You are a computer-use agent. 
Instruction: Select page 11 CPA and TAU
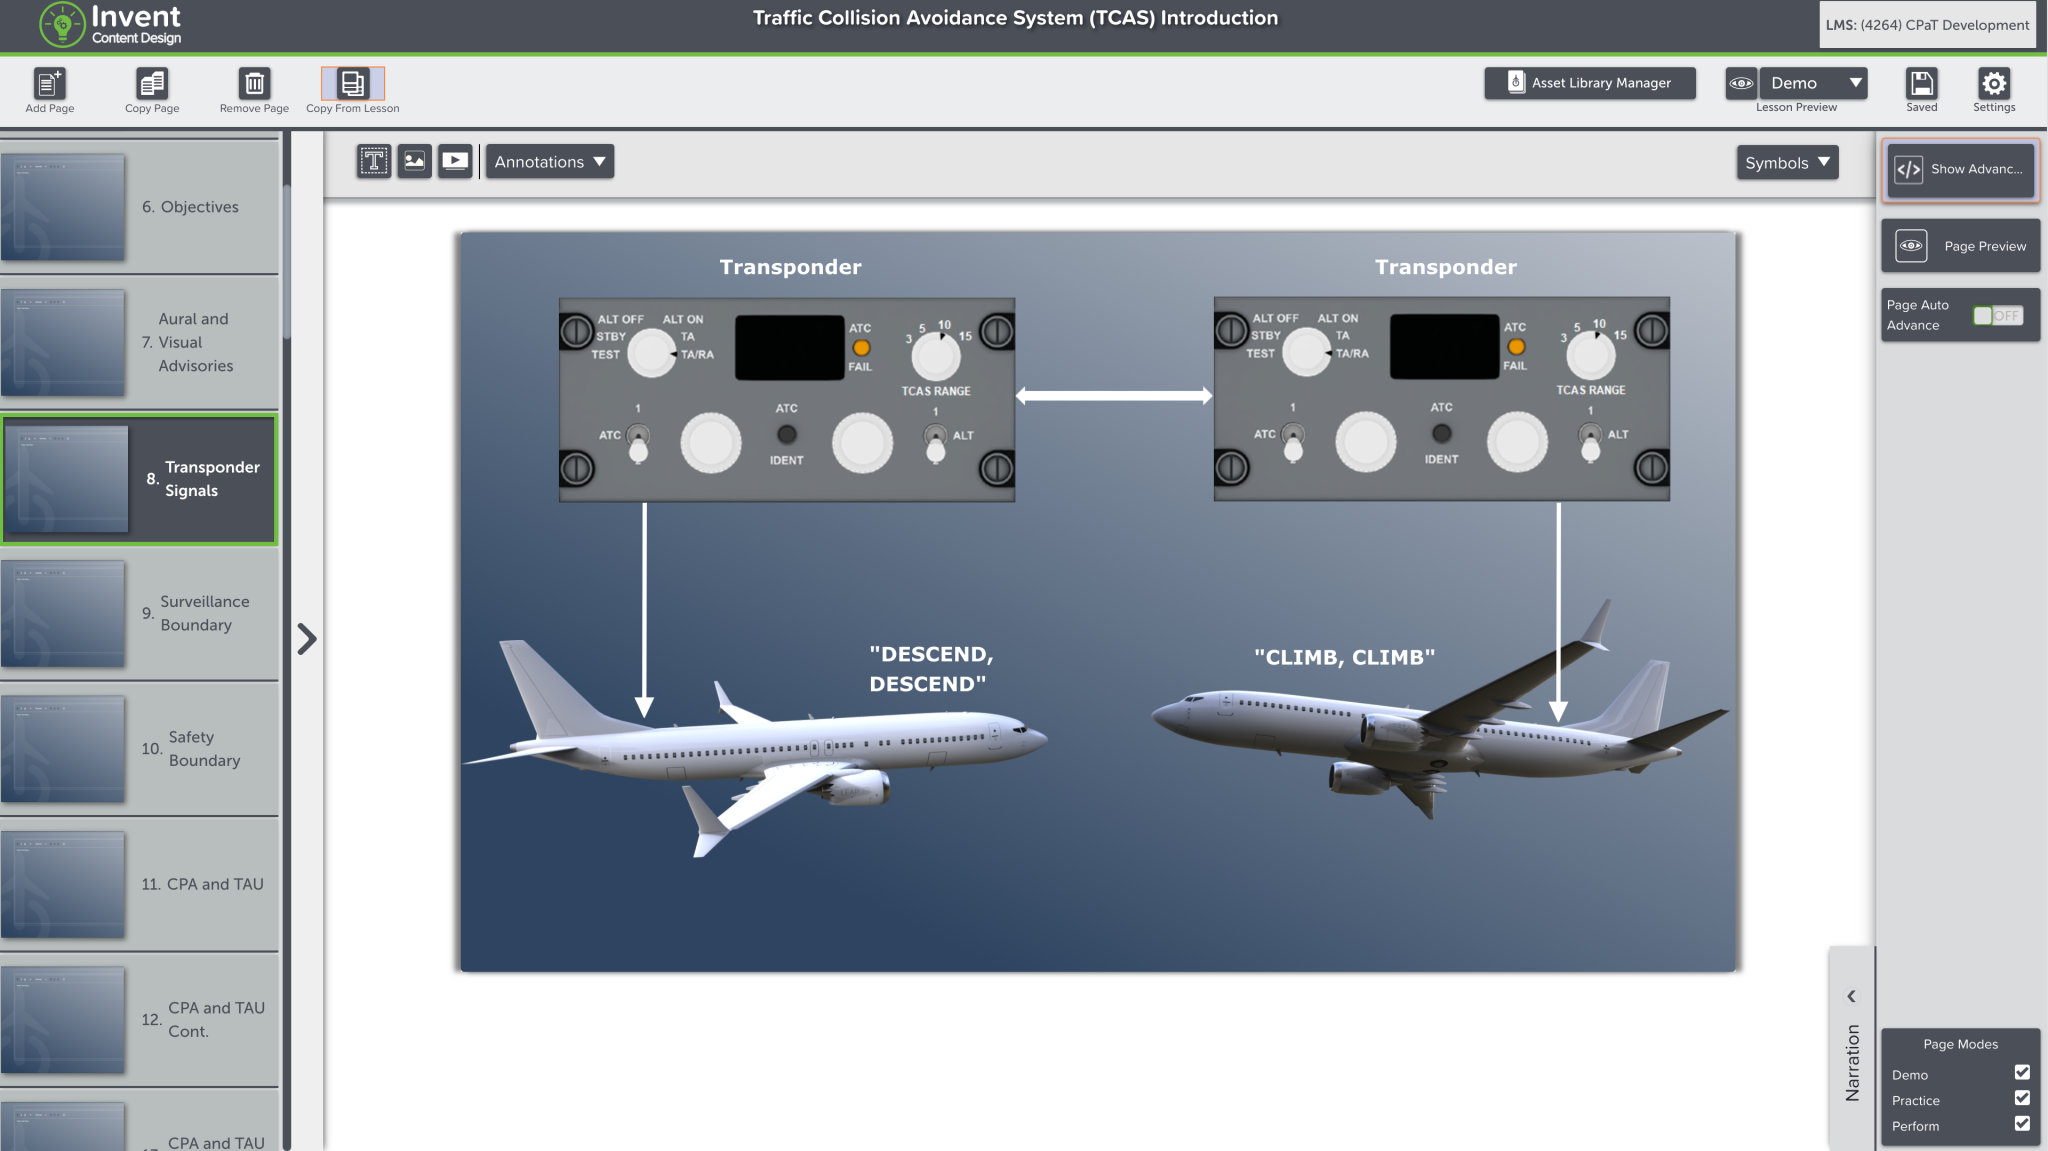pos(139,884)
